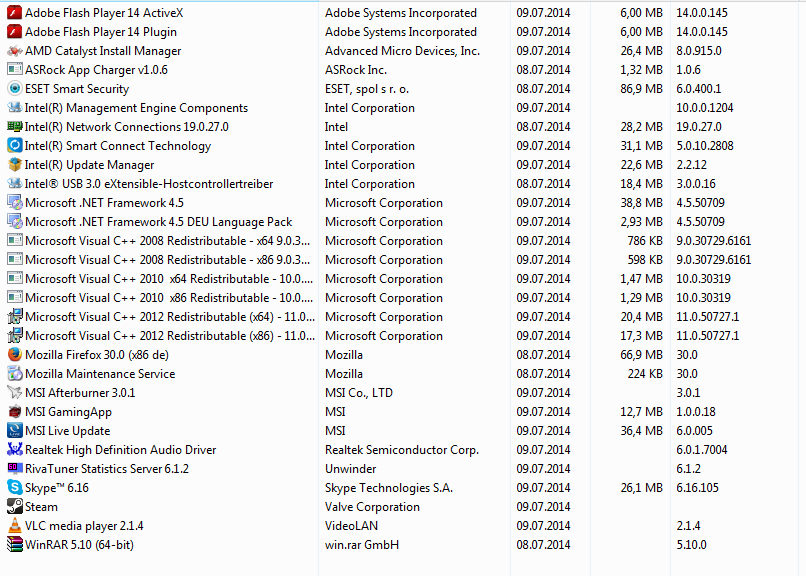Click publisher Unwinder

(x=351, y=469)
